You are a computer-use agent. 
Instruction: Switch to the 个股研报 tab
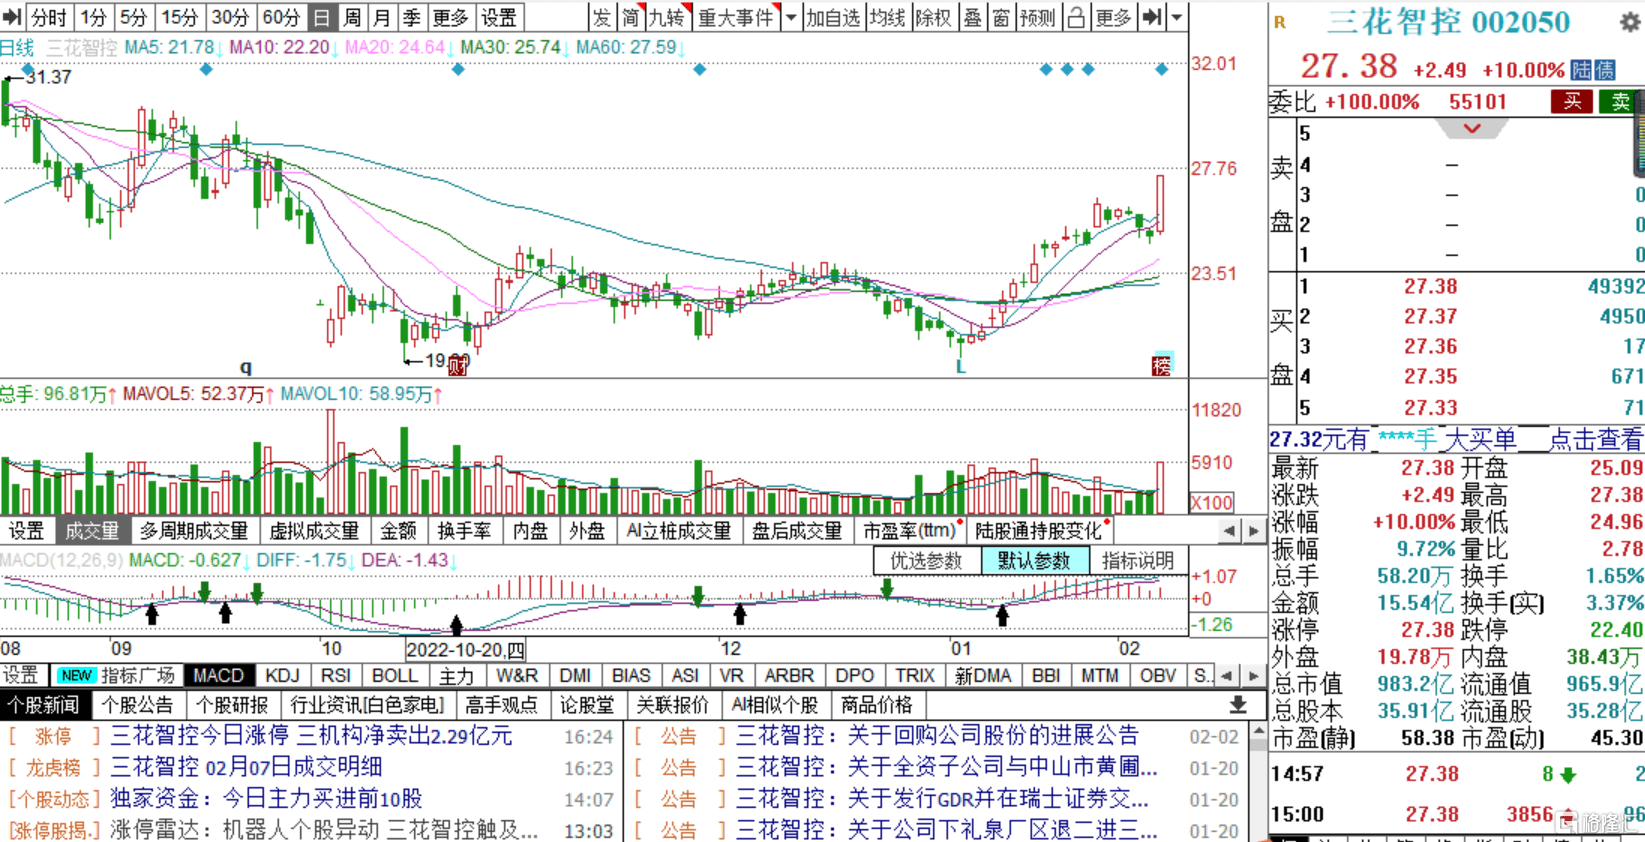(x=232, y=705)
